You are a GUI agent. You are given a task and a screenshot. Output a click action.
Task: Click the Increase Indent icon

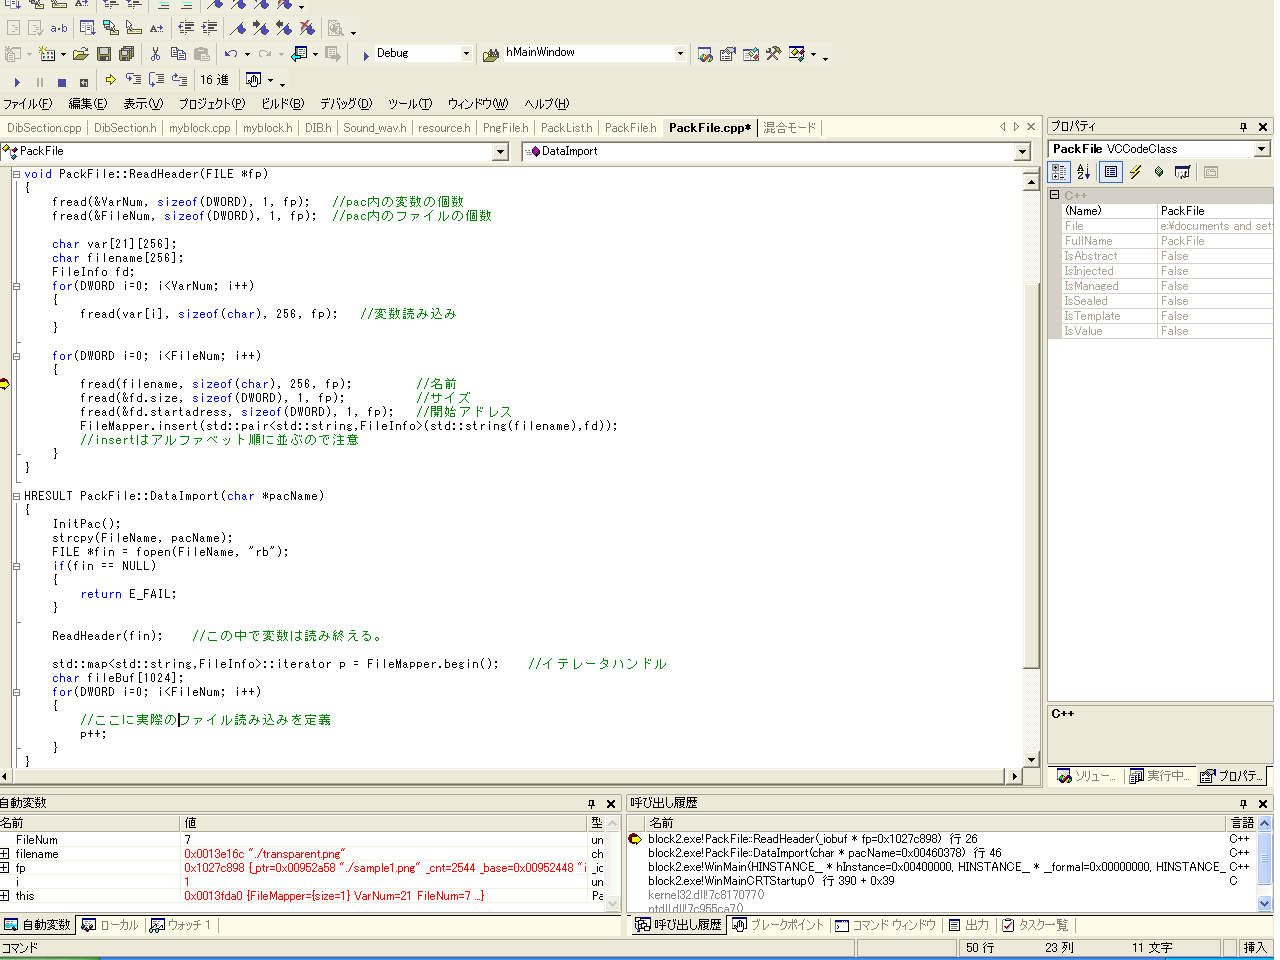click(209, 28)
